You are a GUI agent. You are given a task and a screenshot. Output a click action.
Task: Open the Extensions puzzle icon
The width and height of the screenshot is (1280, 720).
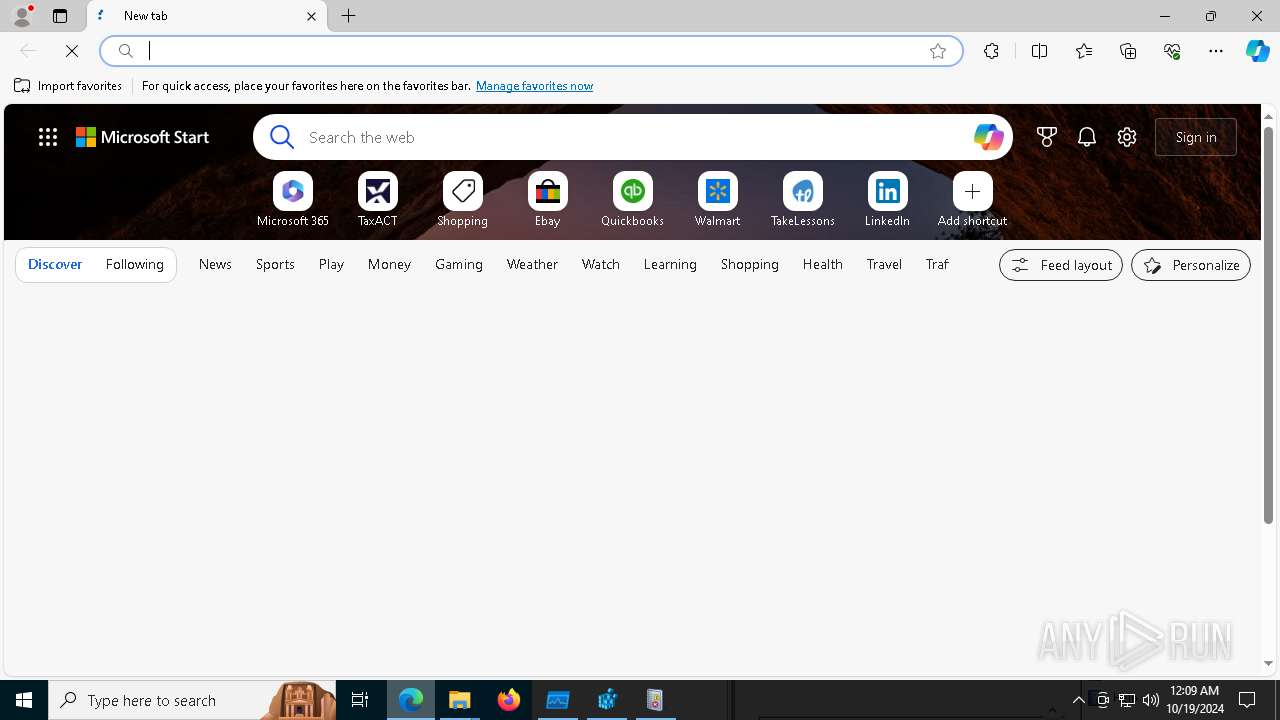click(x=991, y=51)
